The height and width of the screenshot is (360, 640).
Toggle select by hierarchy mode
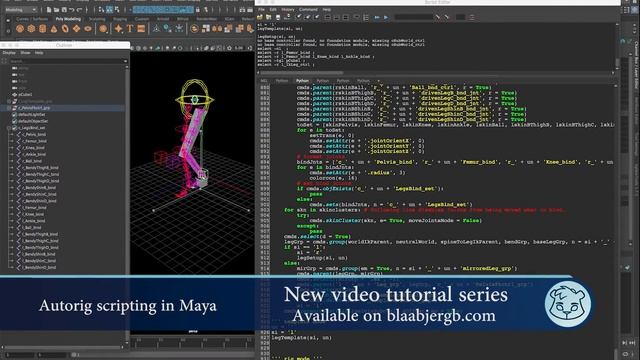tap(101, 9)
